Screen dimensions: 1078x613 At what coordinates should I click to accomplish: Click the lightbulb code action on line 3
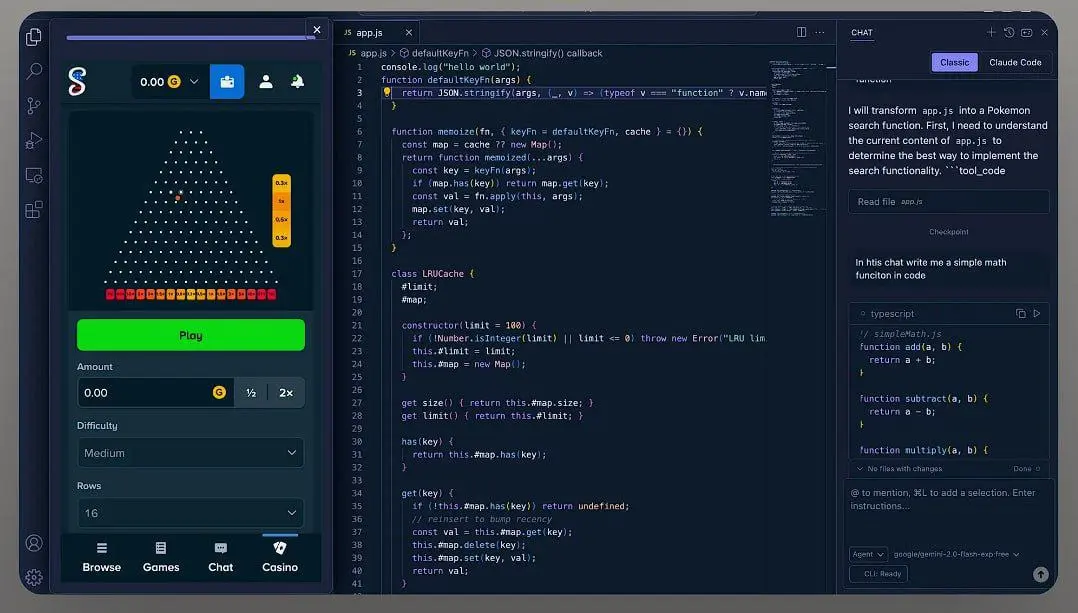point(387,91)
